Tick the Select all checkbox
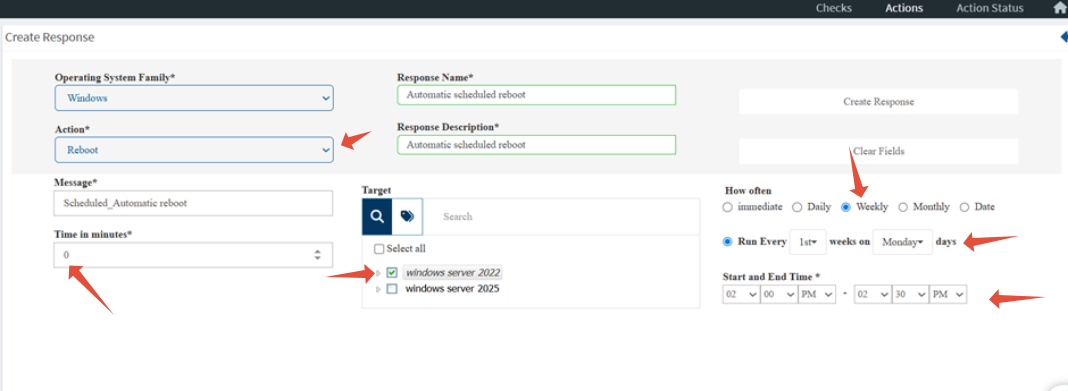Screen dimensions: 1068x391 (379, 249)
